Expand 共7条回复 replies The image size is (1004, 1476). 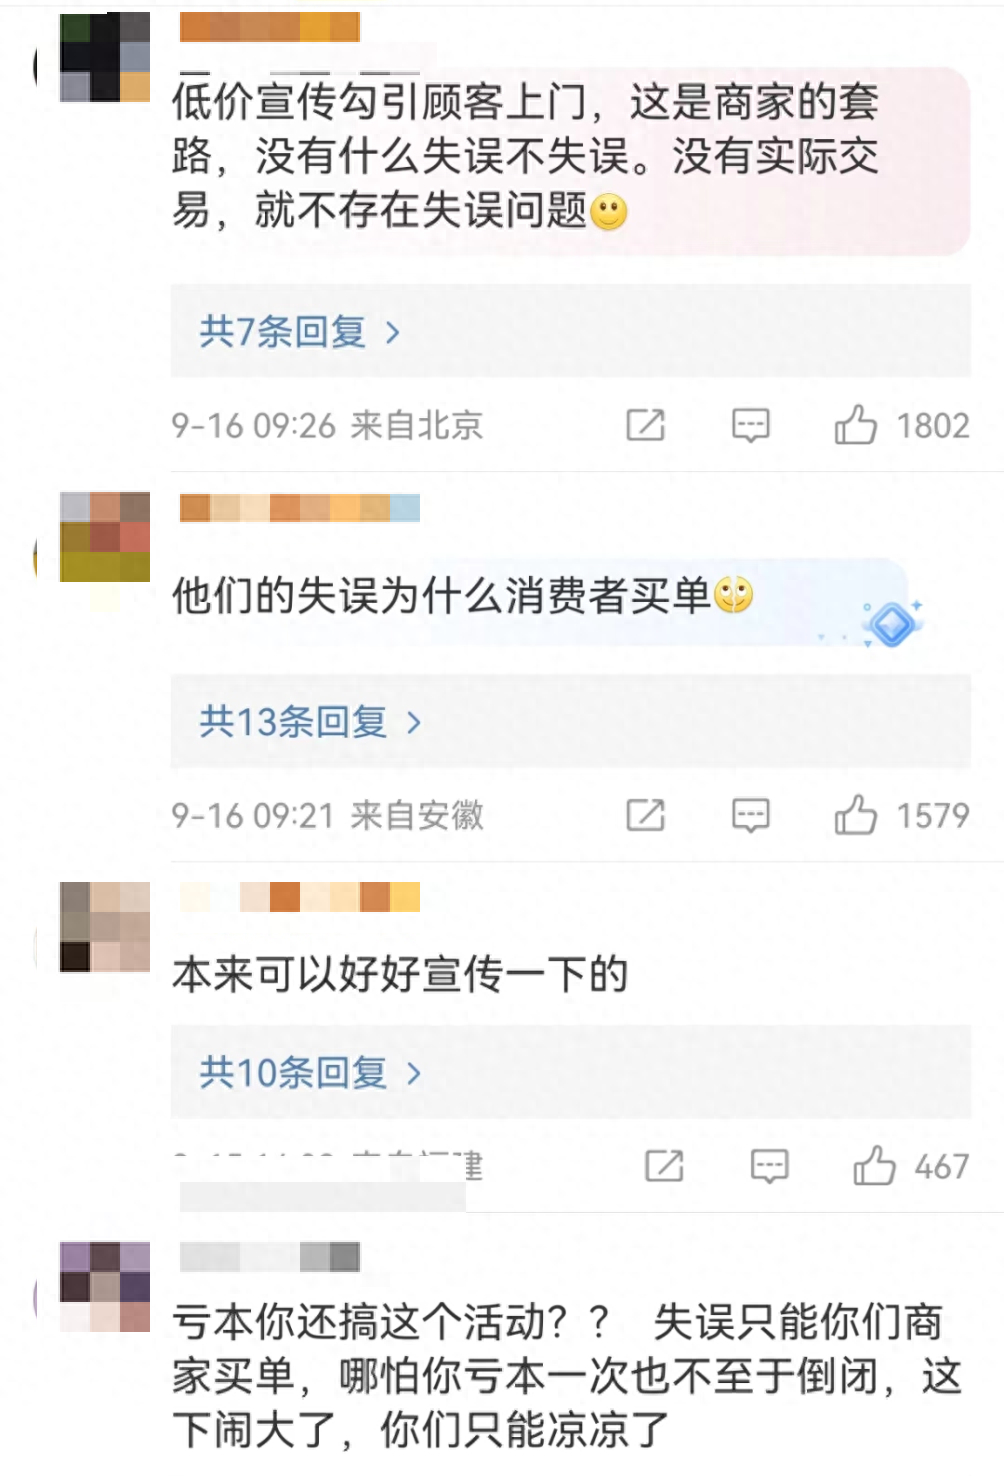click(x=300, y=331)
